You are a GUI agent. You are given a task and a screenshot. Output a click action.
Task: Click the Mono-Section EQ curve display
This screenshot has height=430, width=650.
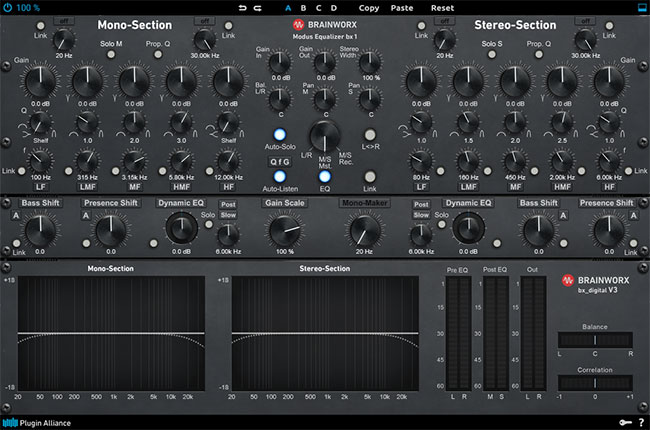pyautogui.click(x=111, y=333)
